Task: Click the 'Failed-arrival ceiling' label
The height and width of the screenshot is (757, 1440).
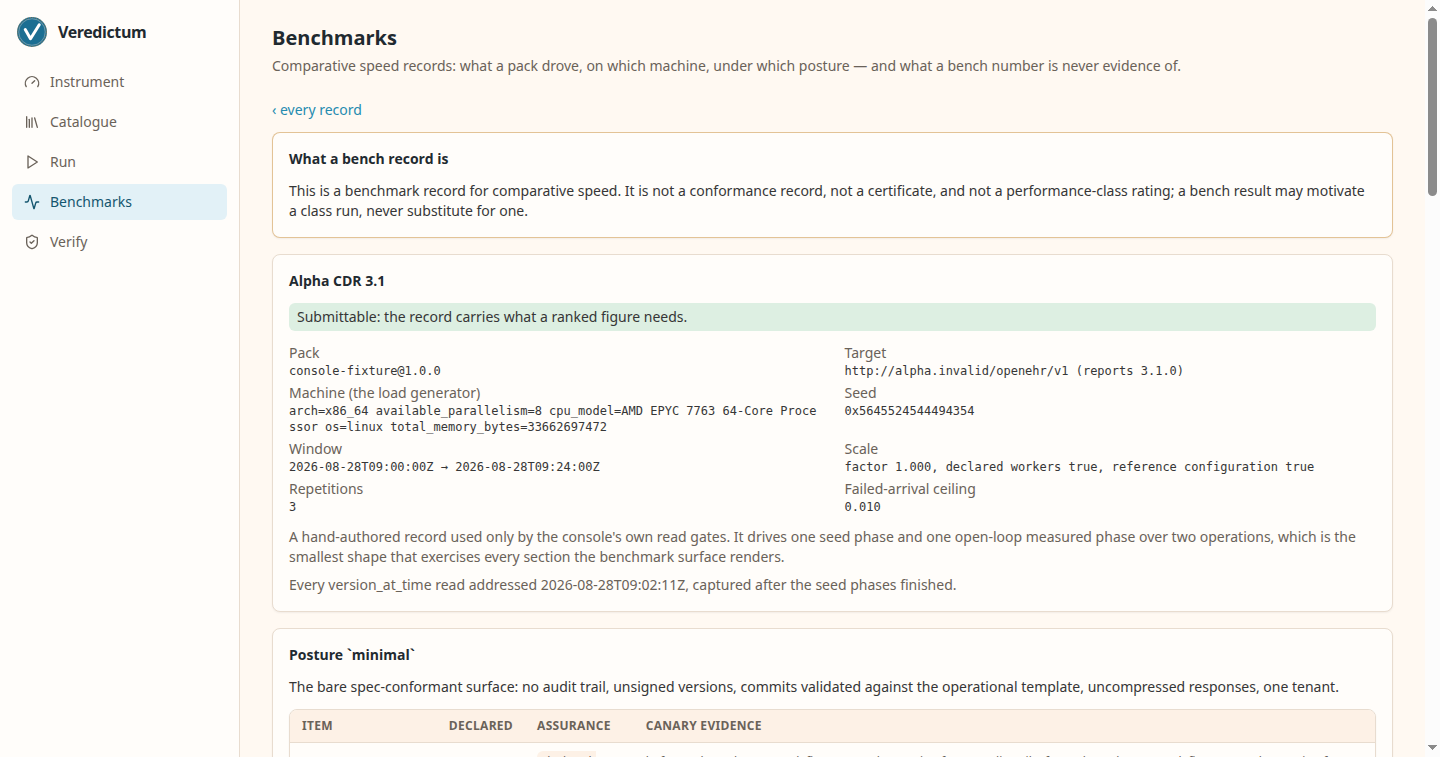Action: tap(910, 489)
